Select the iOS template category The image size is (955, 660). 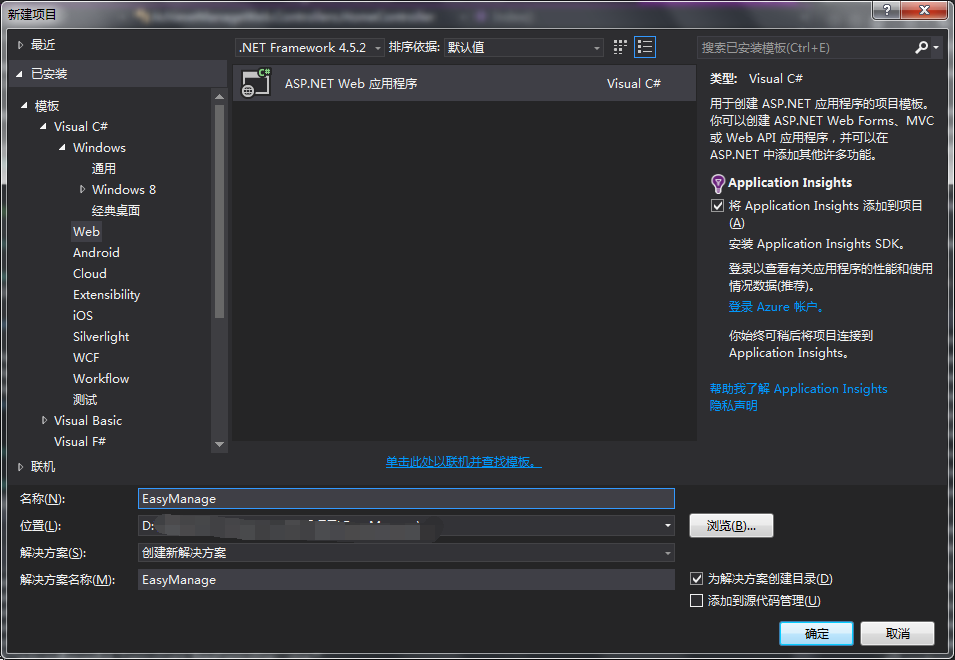pyautogui.click(x=83, y=315)
